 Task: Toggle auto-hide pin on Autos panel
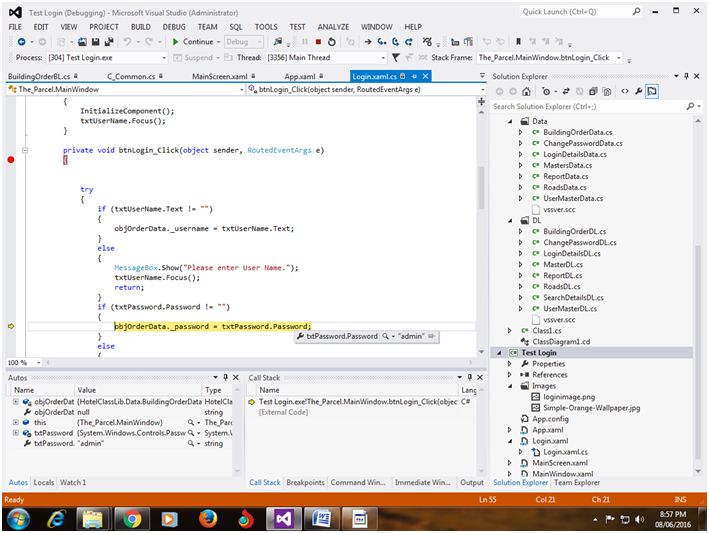click(x=225, y=378)
